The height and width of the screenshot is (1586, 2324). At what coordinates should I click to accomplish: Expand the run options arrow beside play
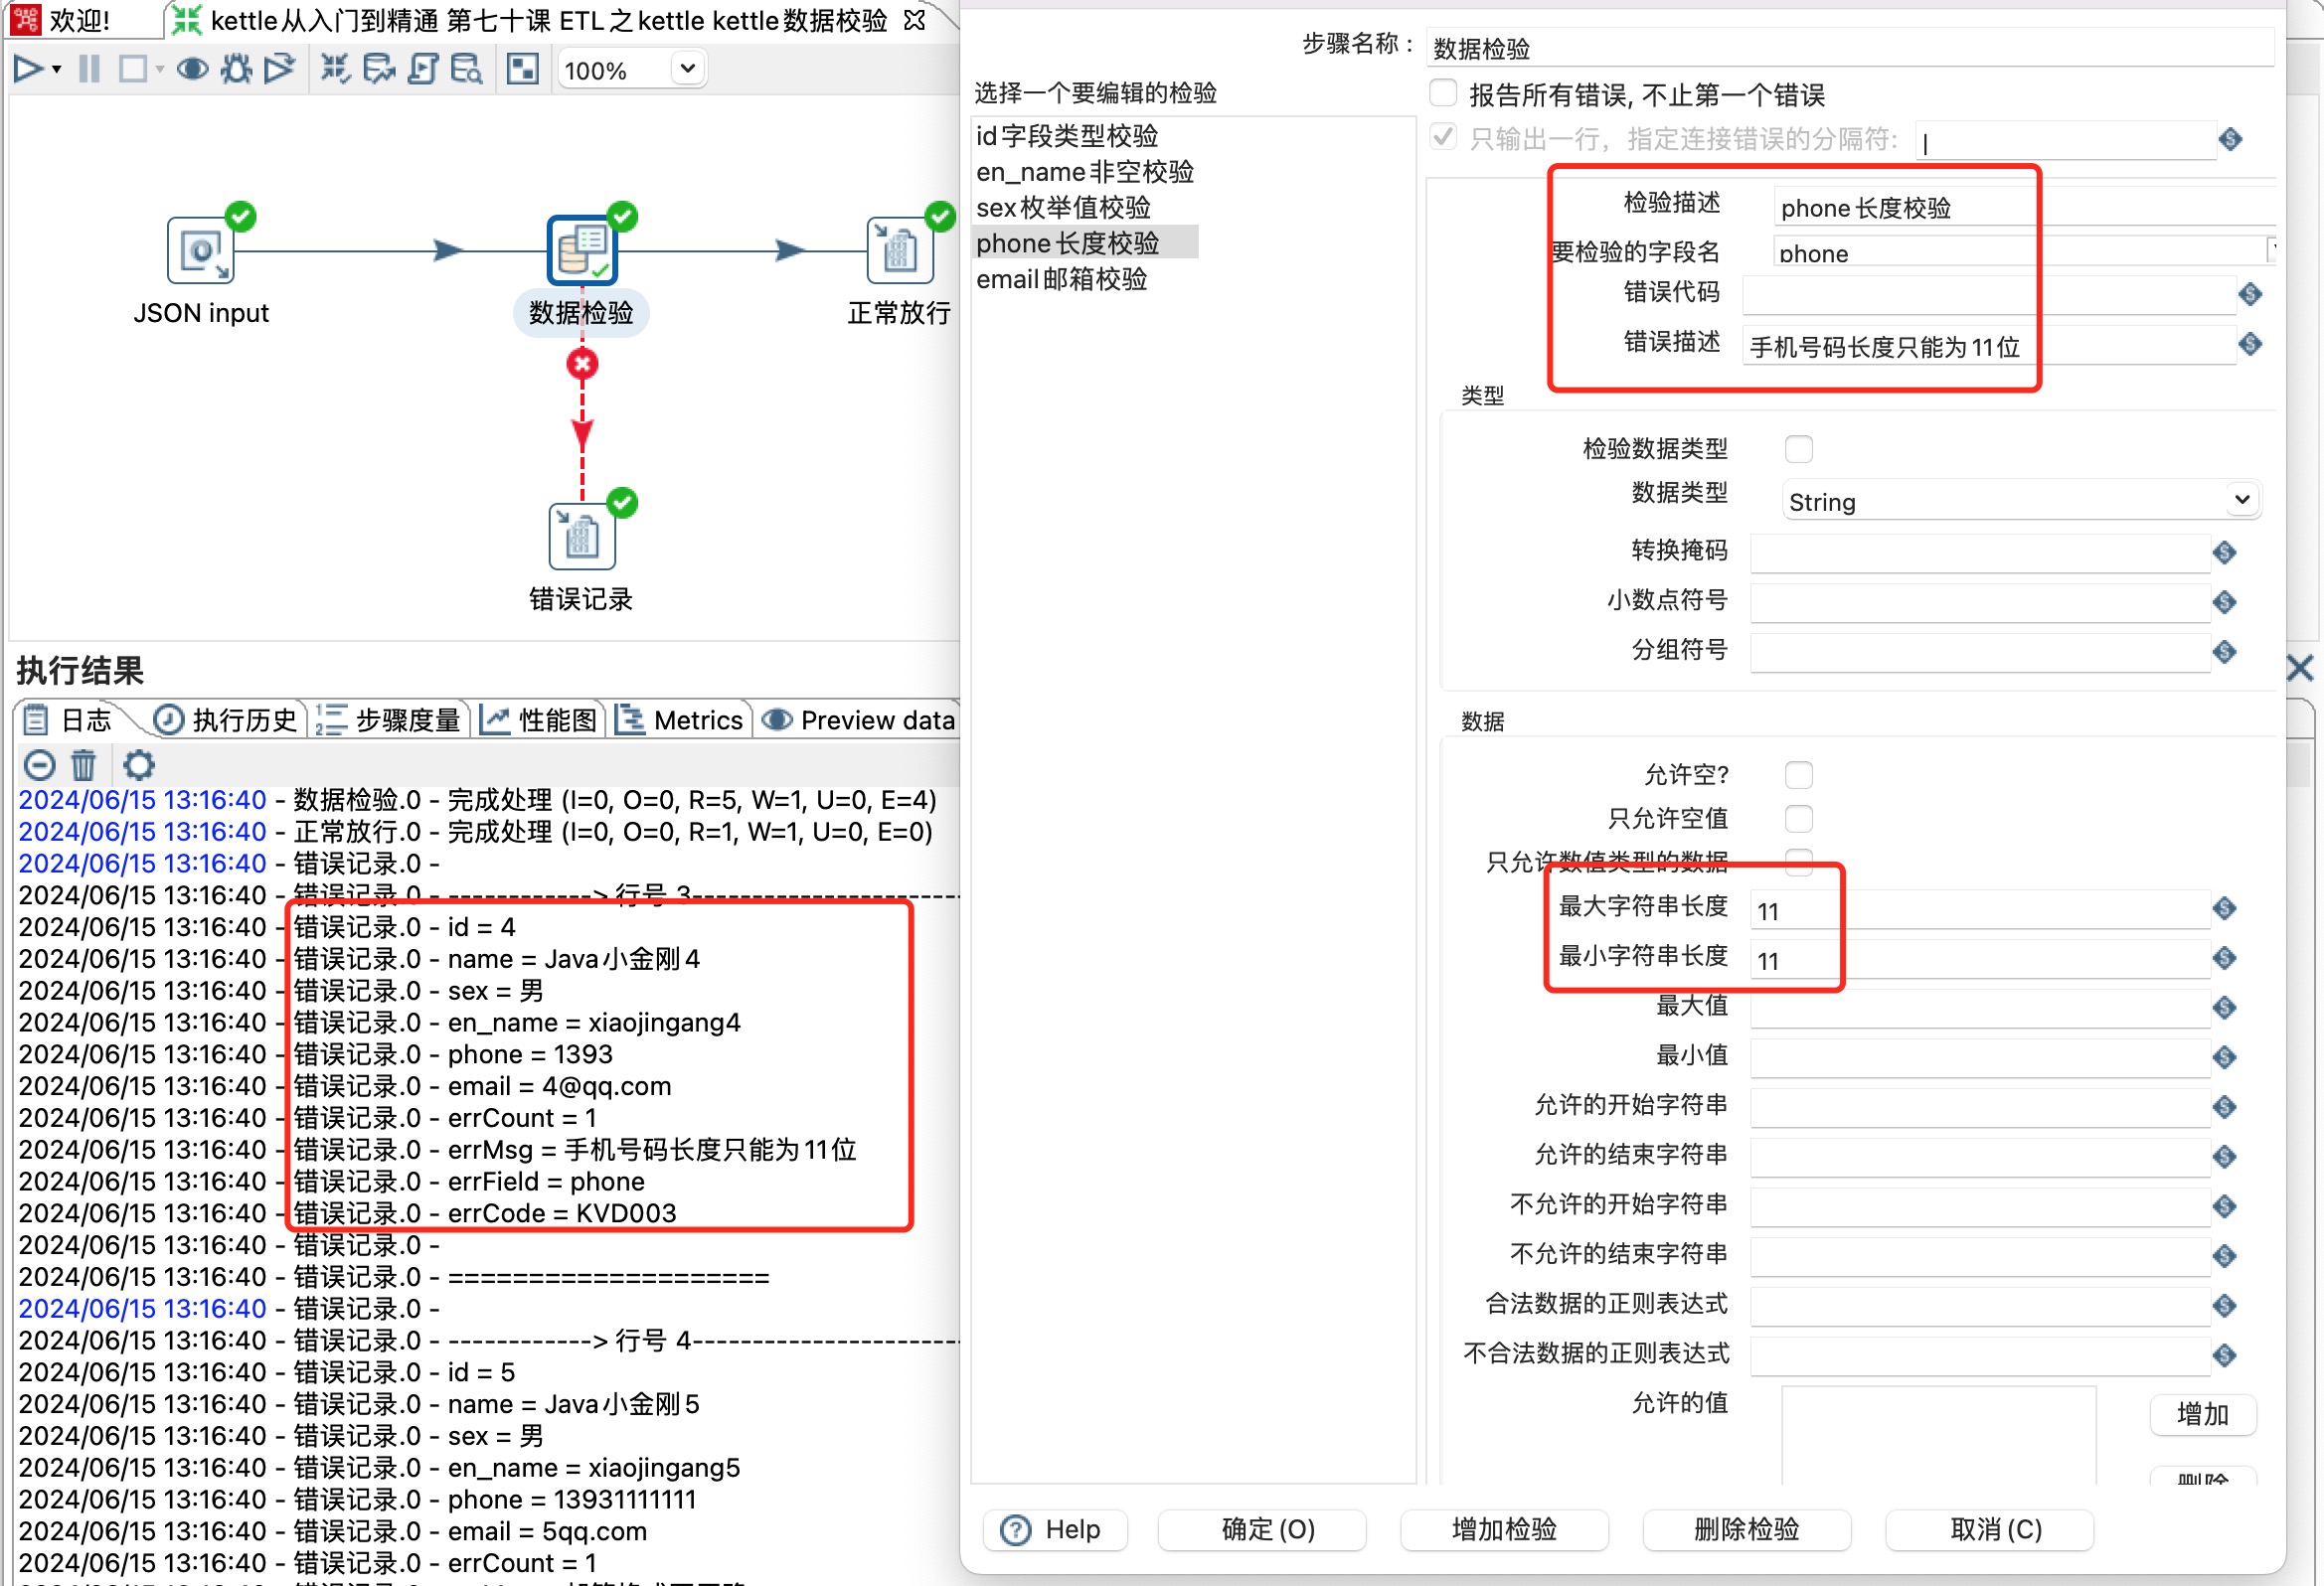(x=57, y=70)
